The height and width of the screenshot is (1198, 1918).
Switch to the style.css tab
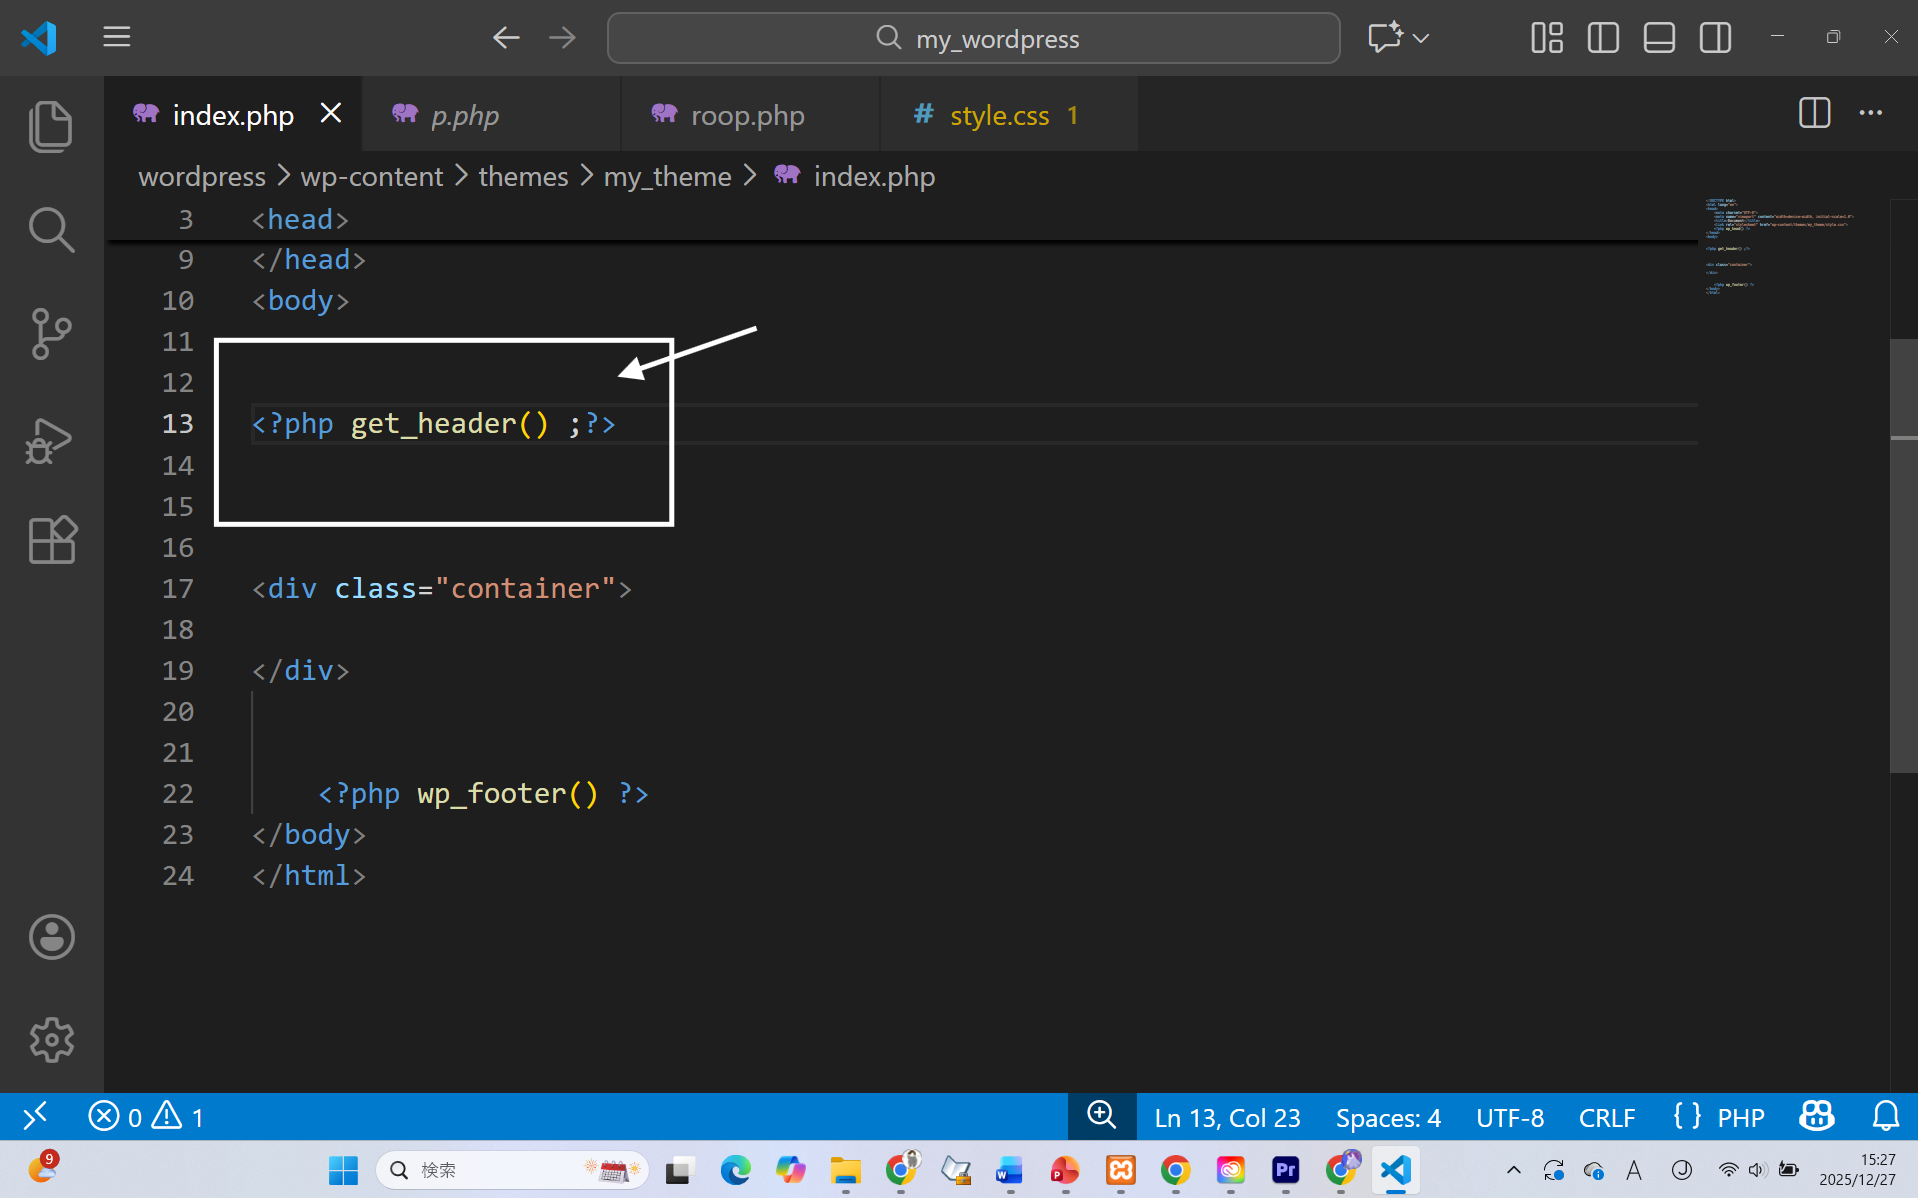pos(999,115)
